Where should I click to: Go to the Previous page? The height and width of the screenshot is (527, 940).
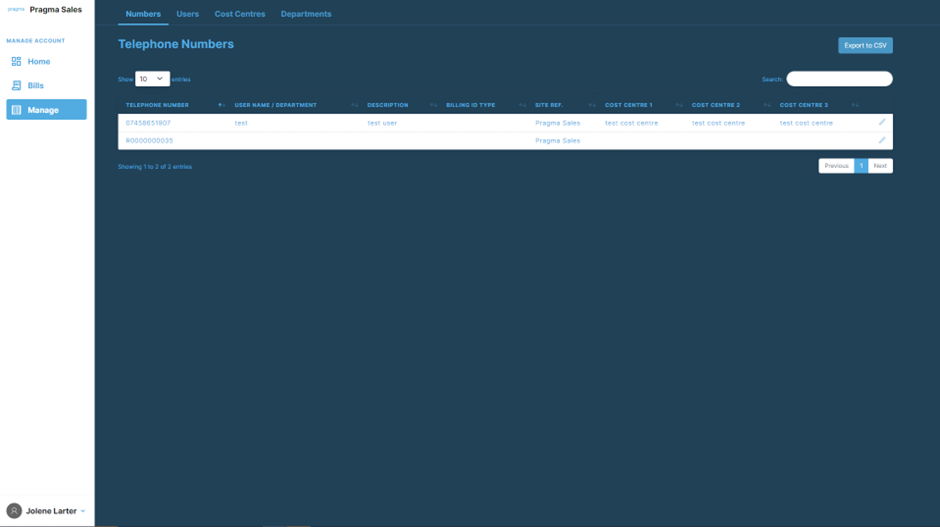(x=836, y=166)
